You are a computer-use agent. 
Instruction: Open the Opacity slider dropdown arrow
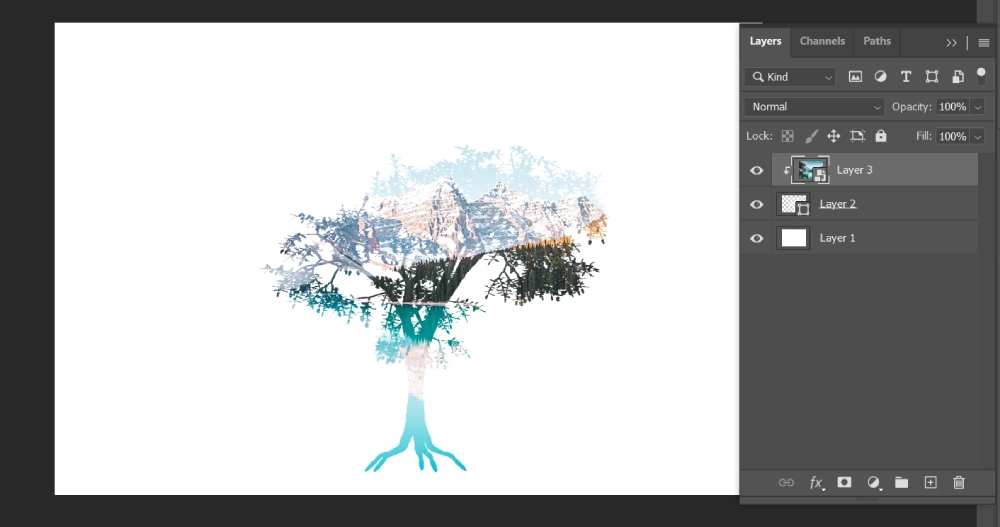pyautogui.click(x=978, y=107)
